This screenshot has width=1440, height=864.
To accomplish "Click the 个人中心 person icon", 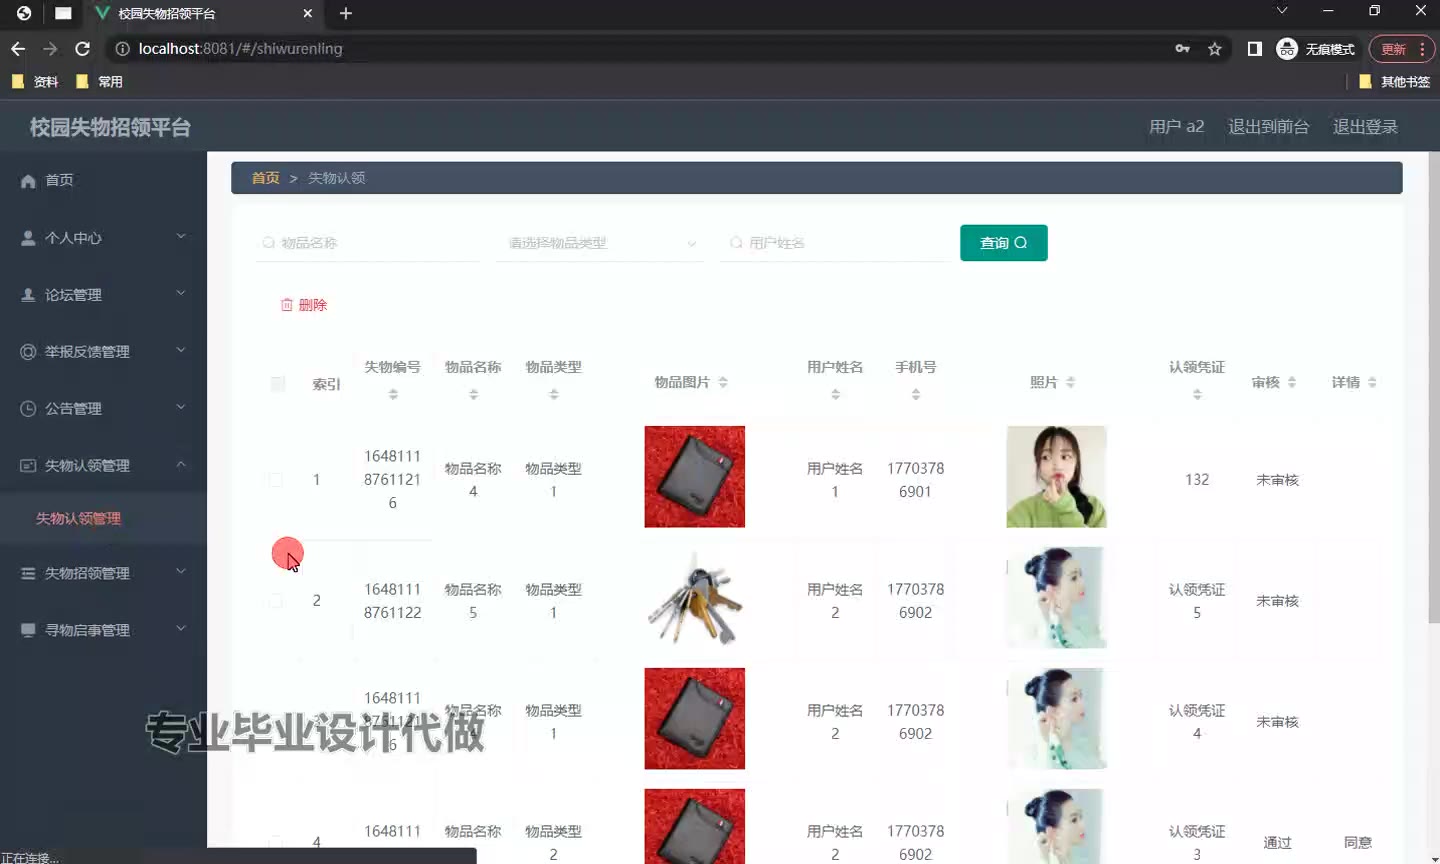I will (x=28, y=238).
